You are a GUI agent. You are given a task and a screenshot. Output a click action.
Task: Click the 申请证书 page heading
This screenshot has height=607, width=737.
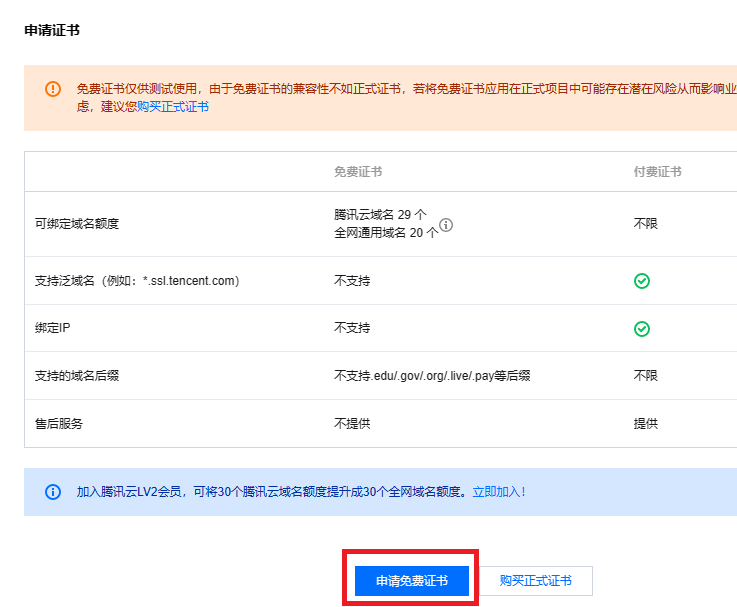point(52,30)
